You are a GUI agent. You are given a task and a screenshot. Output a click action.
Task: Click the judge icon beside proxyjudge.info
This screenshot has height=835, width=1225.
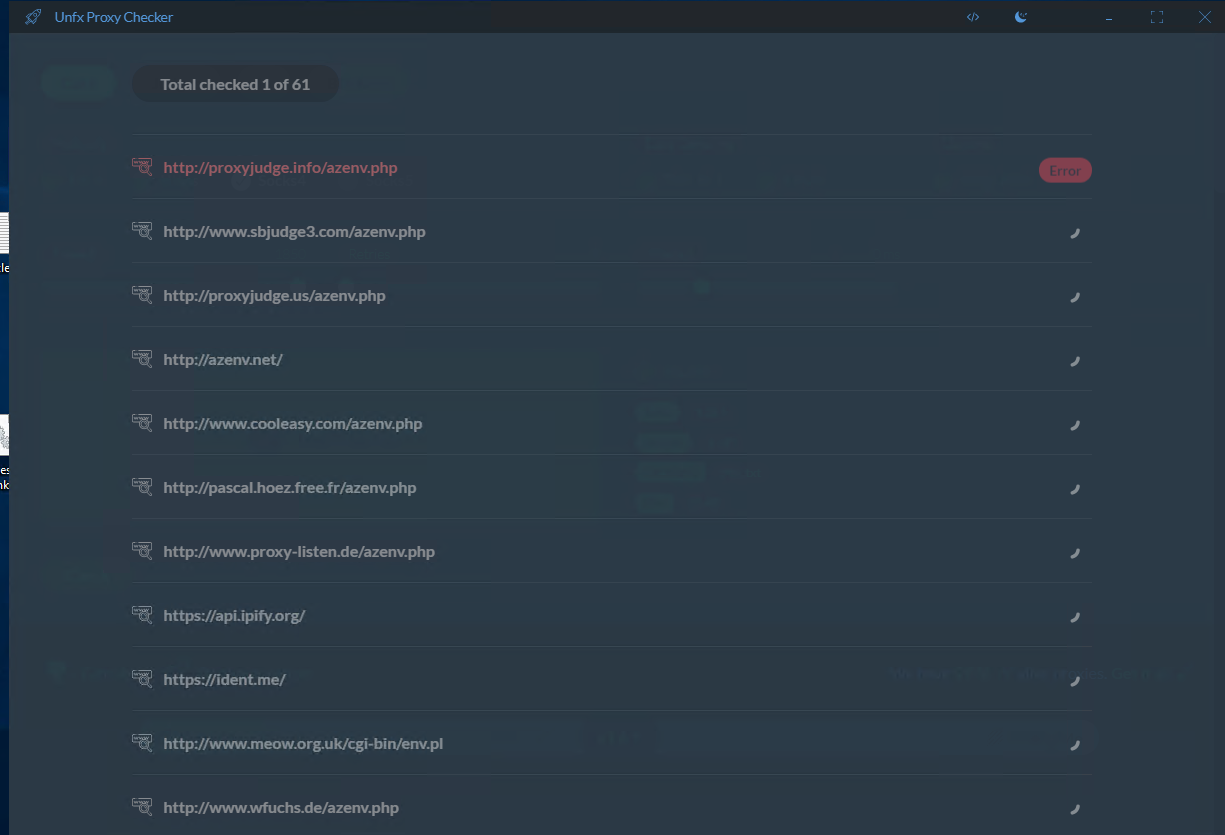[142, 167]
